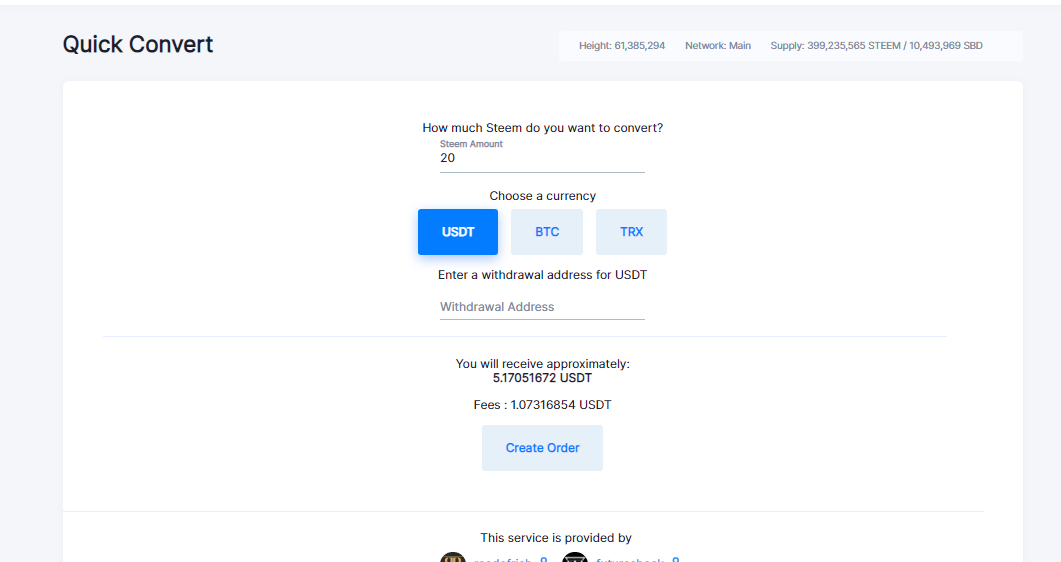This screenshot has height=562, width=1061.
Task: Click the '5.17051672 USDT' receive amount
Action: coord(542,378)
